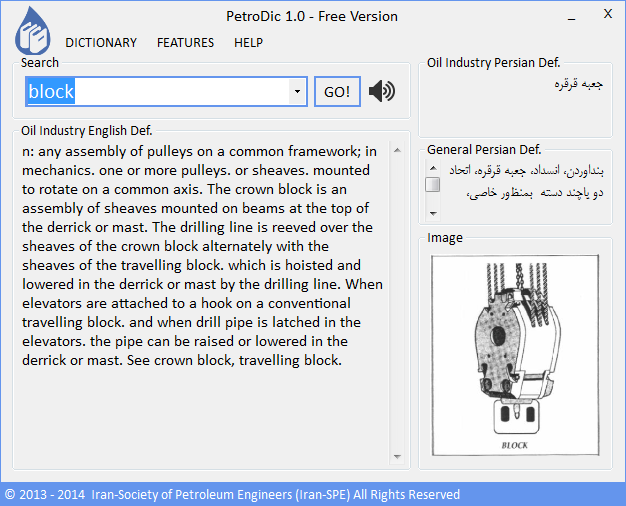Click the English definition text area

(202, 256)
